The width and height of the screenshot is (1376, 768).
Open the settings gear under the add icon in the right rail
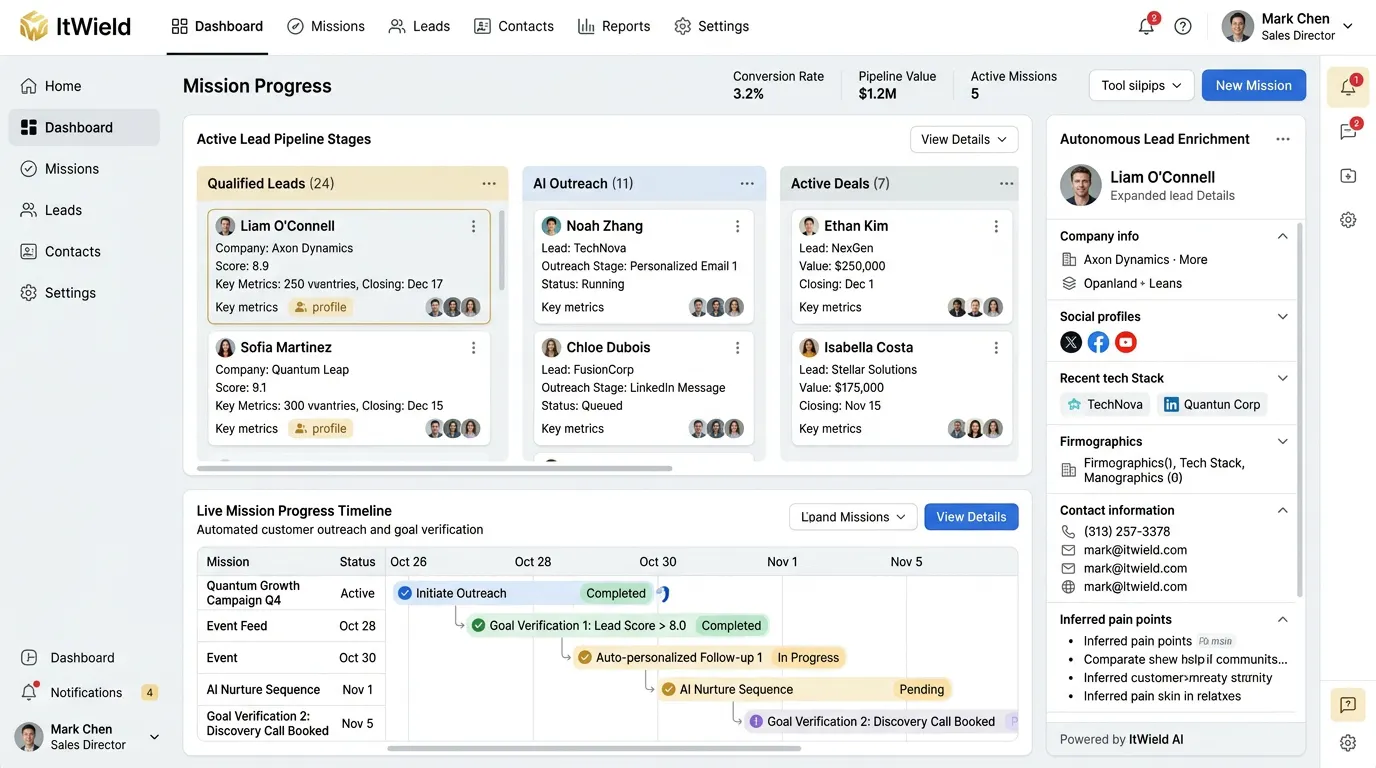1348,220
